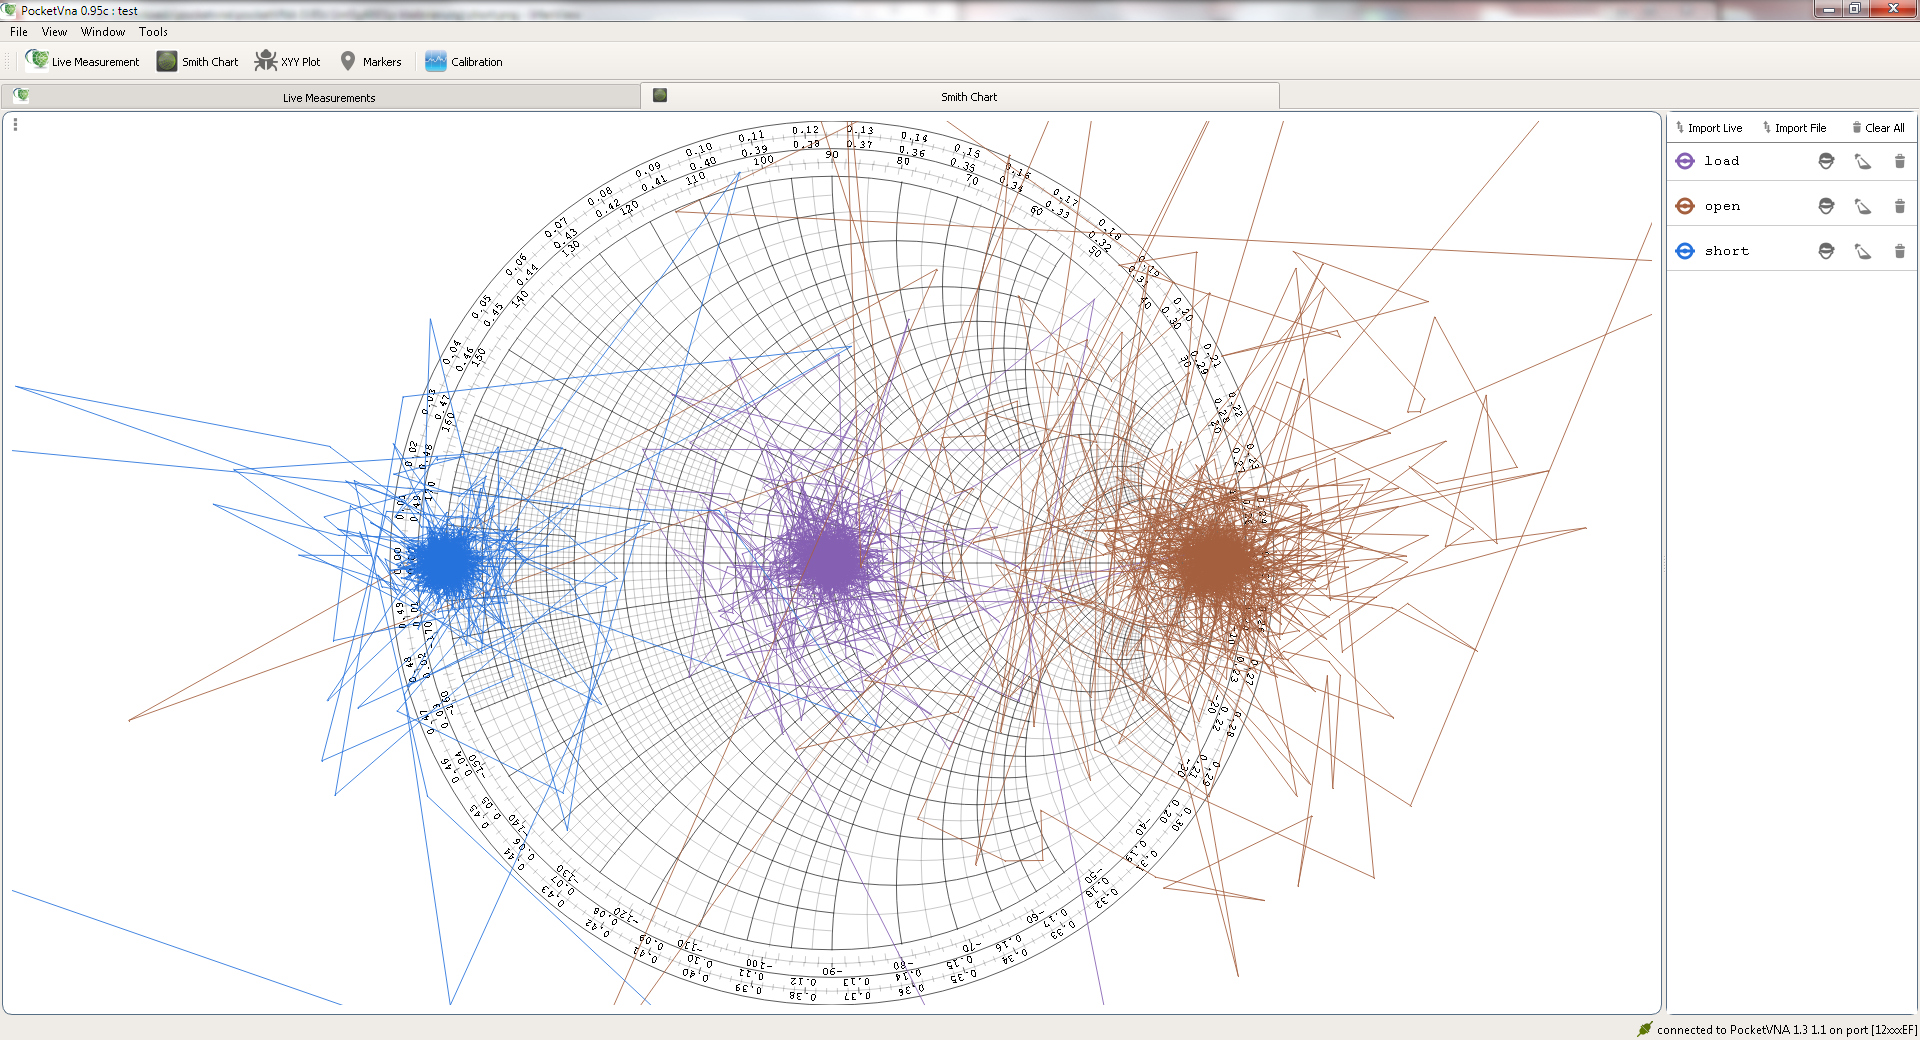This screenshot has height=1040, width=1920.
Task: Click the dense brown open cluster on chart
Action: [1214, 561]
